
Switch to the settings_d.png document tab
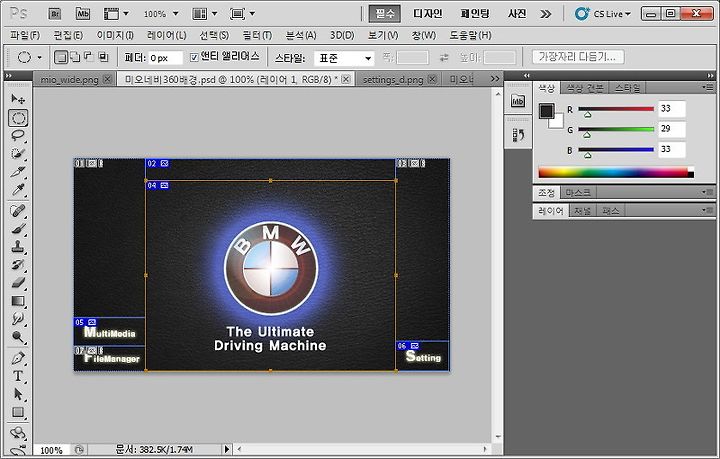[393, 79]
